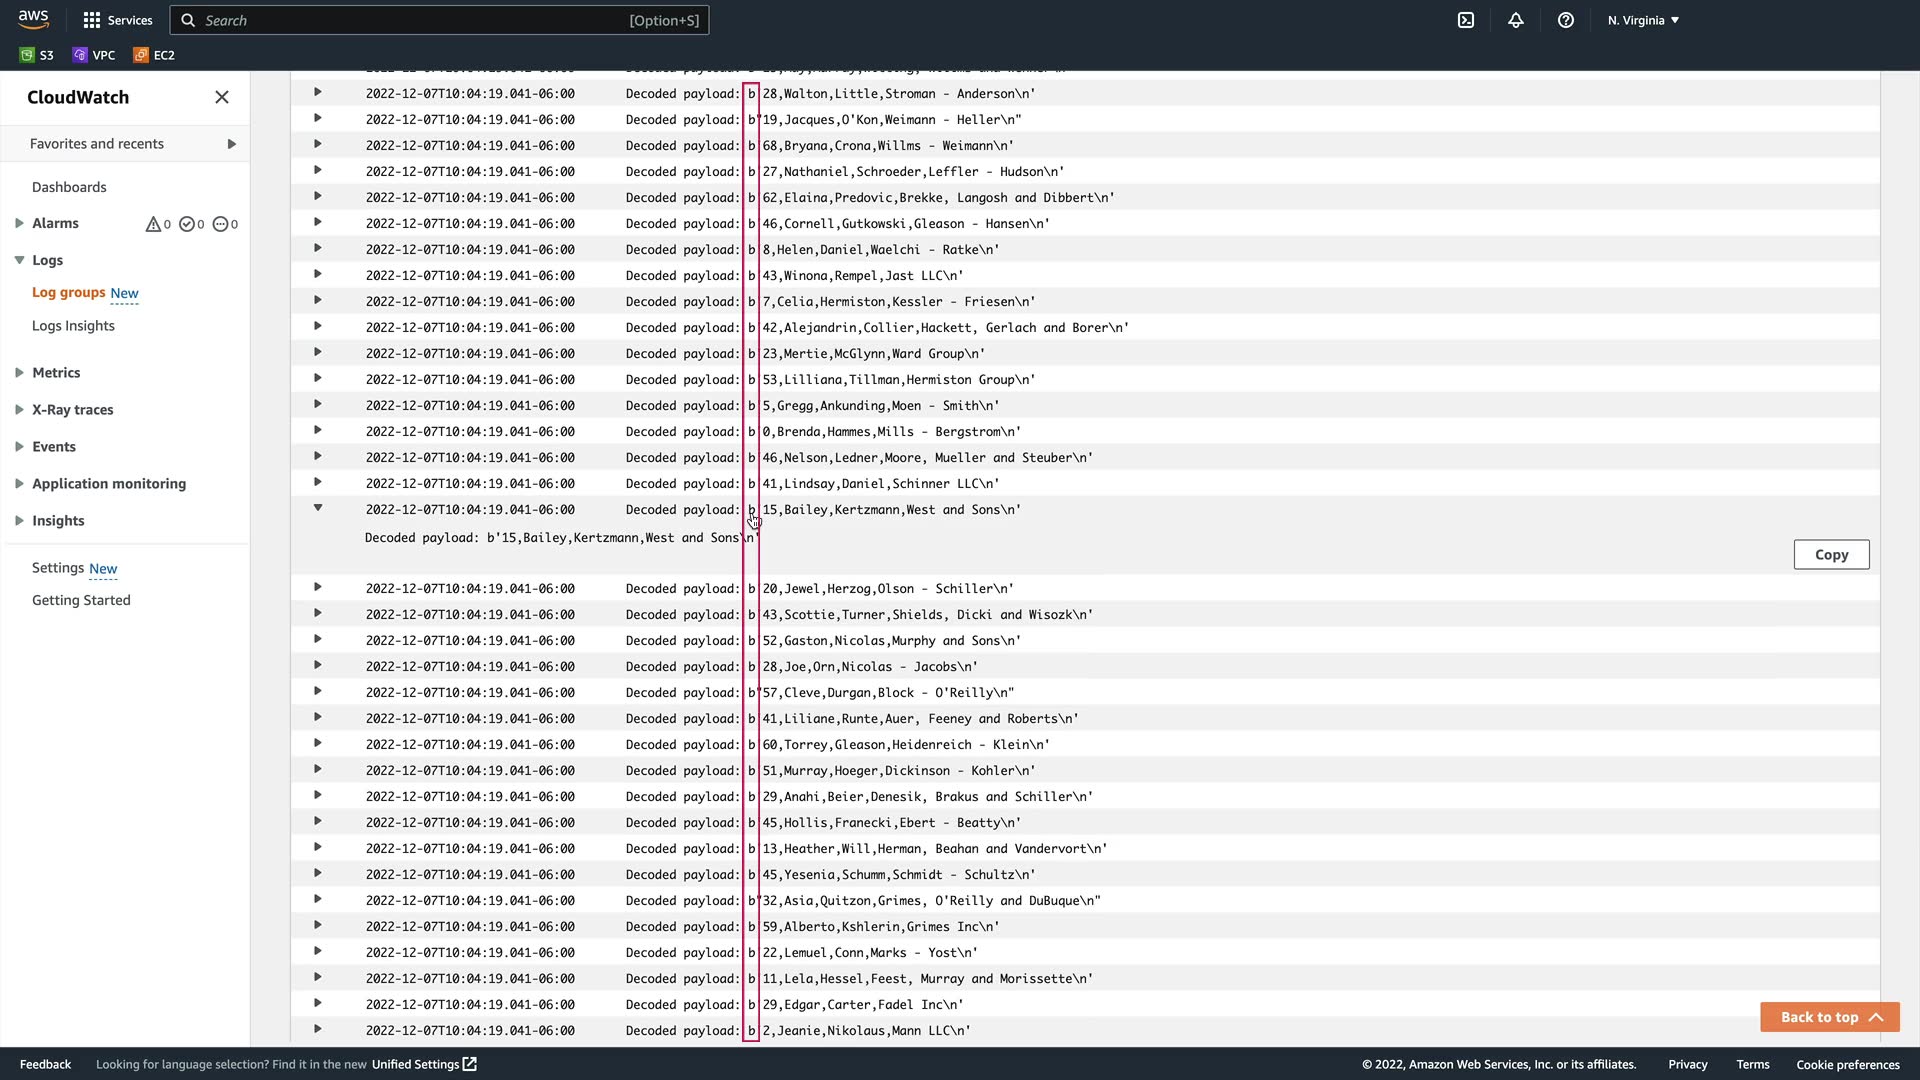
Task: Open the VPC shortcut in the favorites bar
Action: (x=94, y=55)
